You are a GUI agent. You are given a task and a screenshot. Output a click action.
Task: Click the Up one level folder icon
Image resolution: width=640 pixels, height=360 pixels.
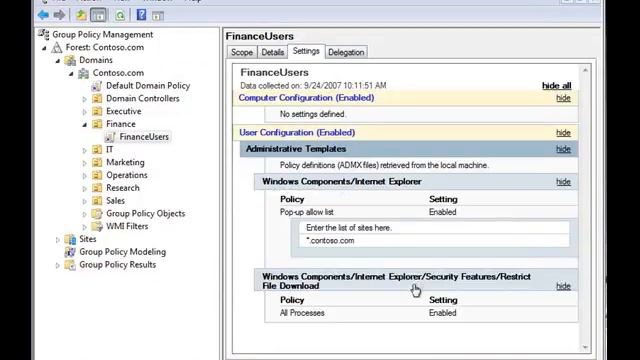click(x=81, y=16)
